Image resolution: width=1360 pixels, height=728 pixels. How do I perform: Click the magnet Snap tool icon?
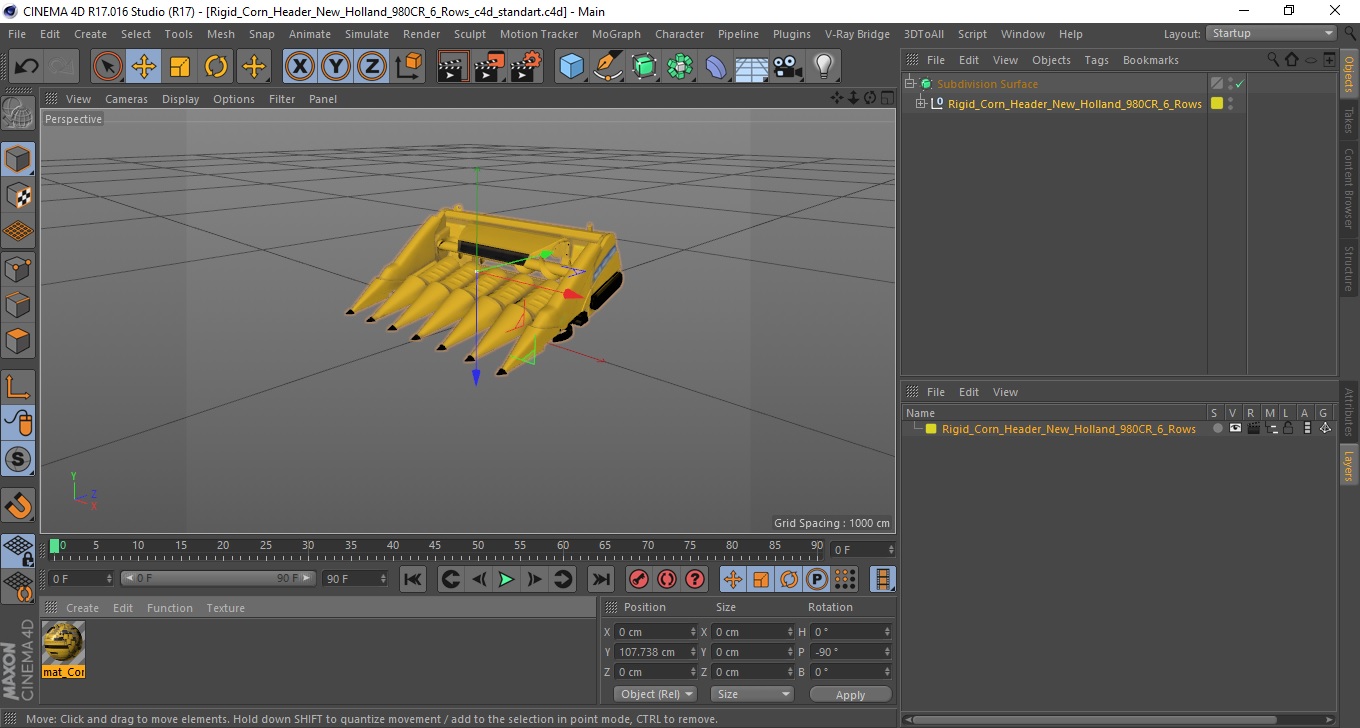click(x=18, y=505)
